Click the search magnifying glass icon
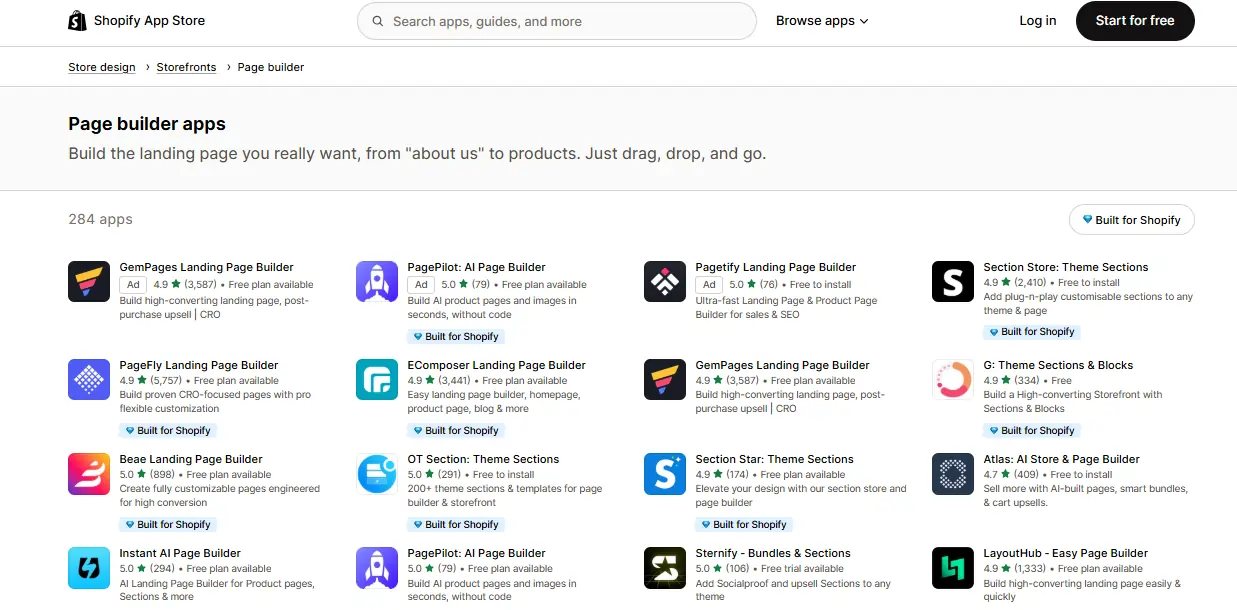 pos(377,20)
